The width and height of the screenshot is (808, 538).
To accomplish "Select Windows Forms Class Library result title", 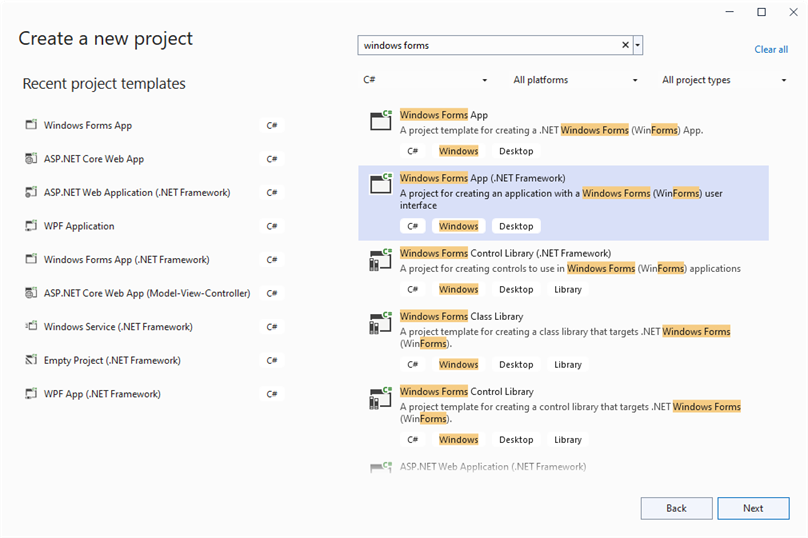I will [x=461, y=316].
